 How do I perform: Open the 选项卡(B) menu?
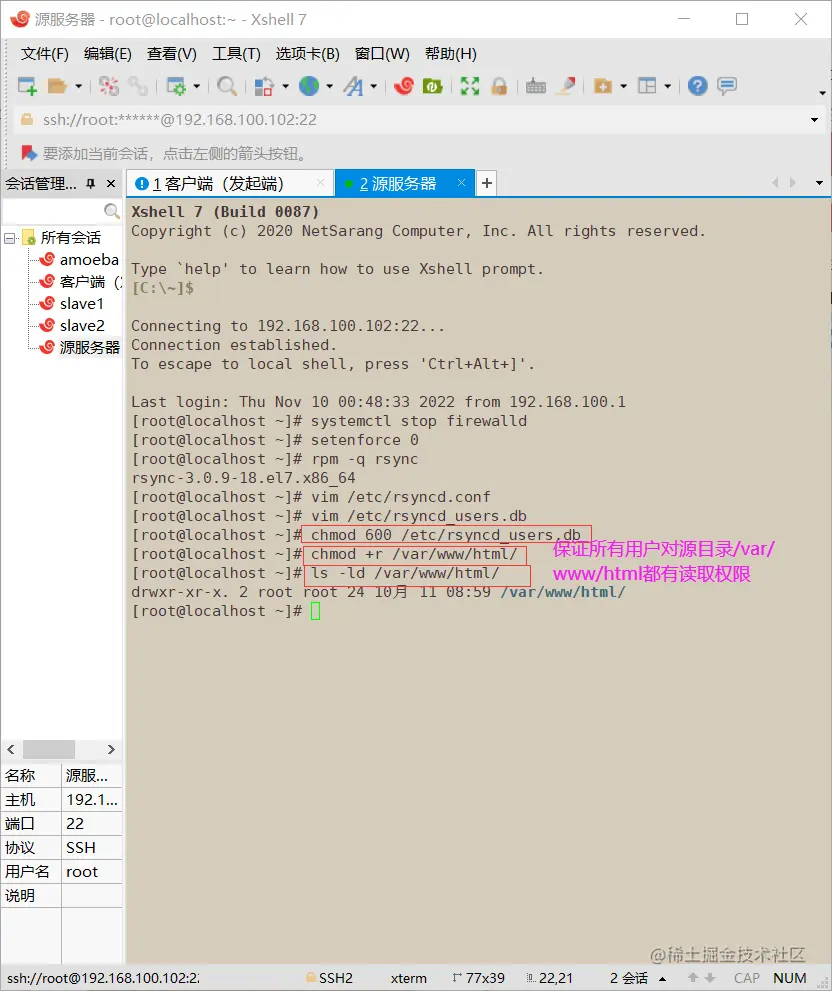click(307, 54)
